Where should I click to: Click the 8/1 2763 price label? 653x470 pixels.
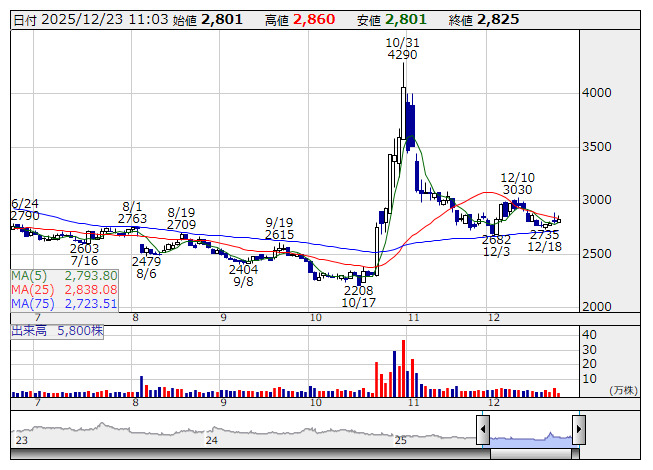click(132, 211)
